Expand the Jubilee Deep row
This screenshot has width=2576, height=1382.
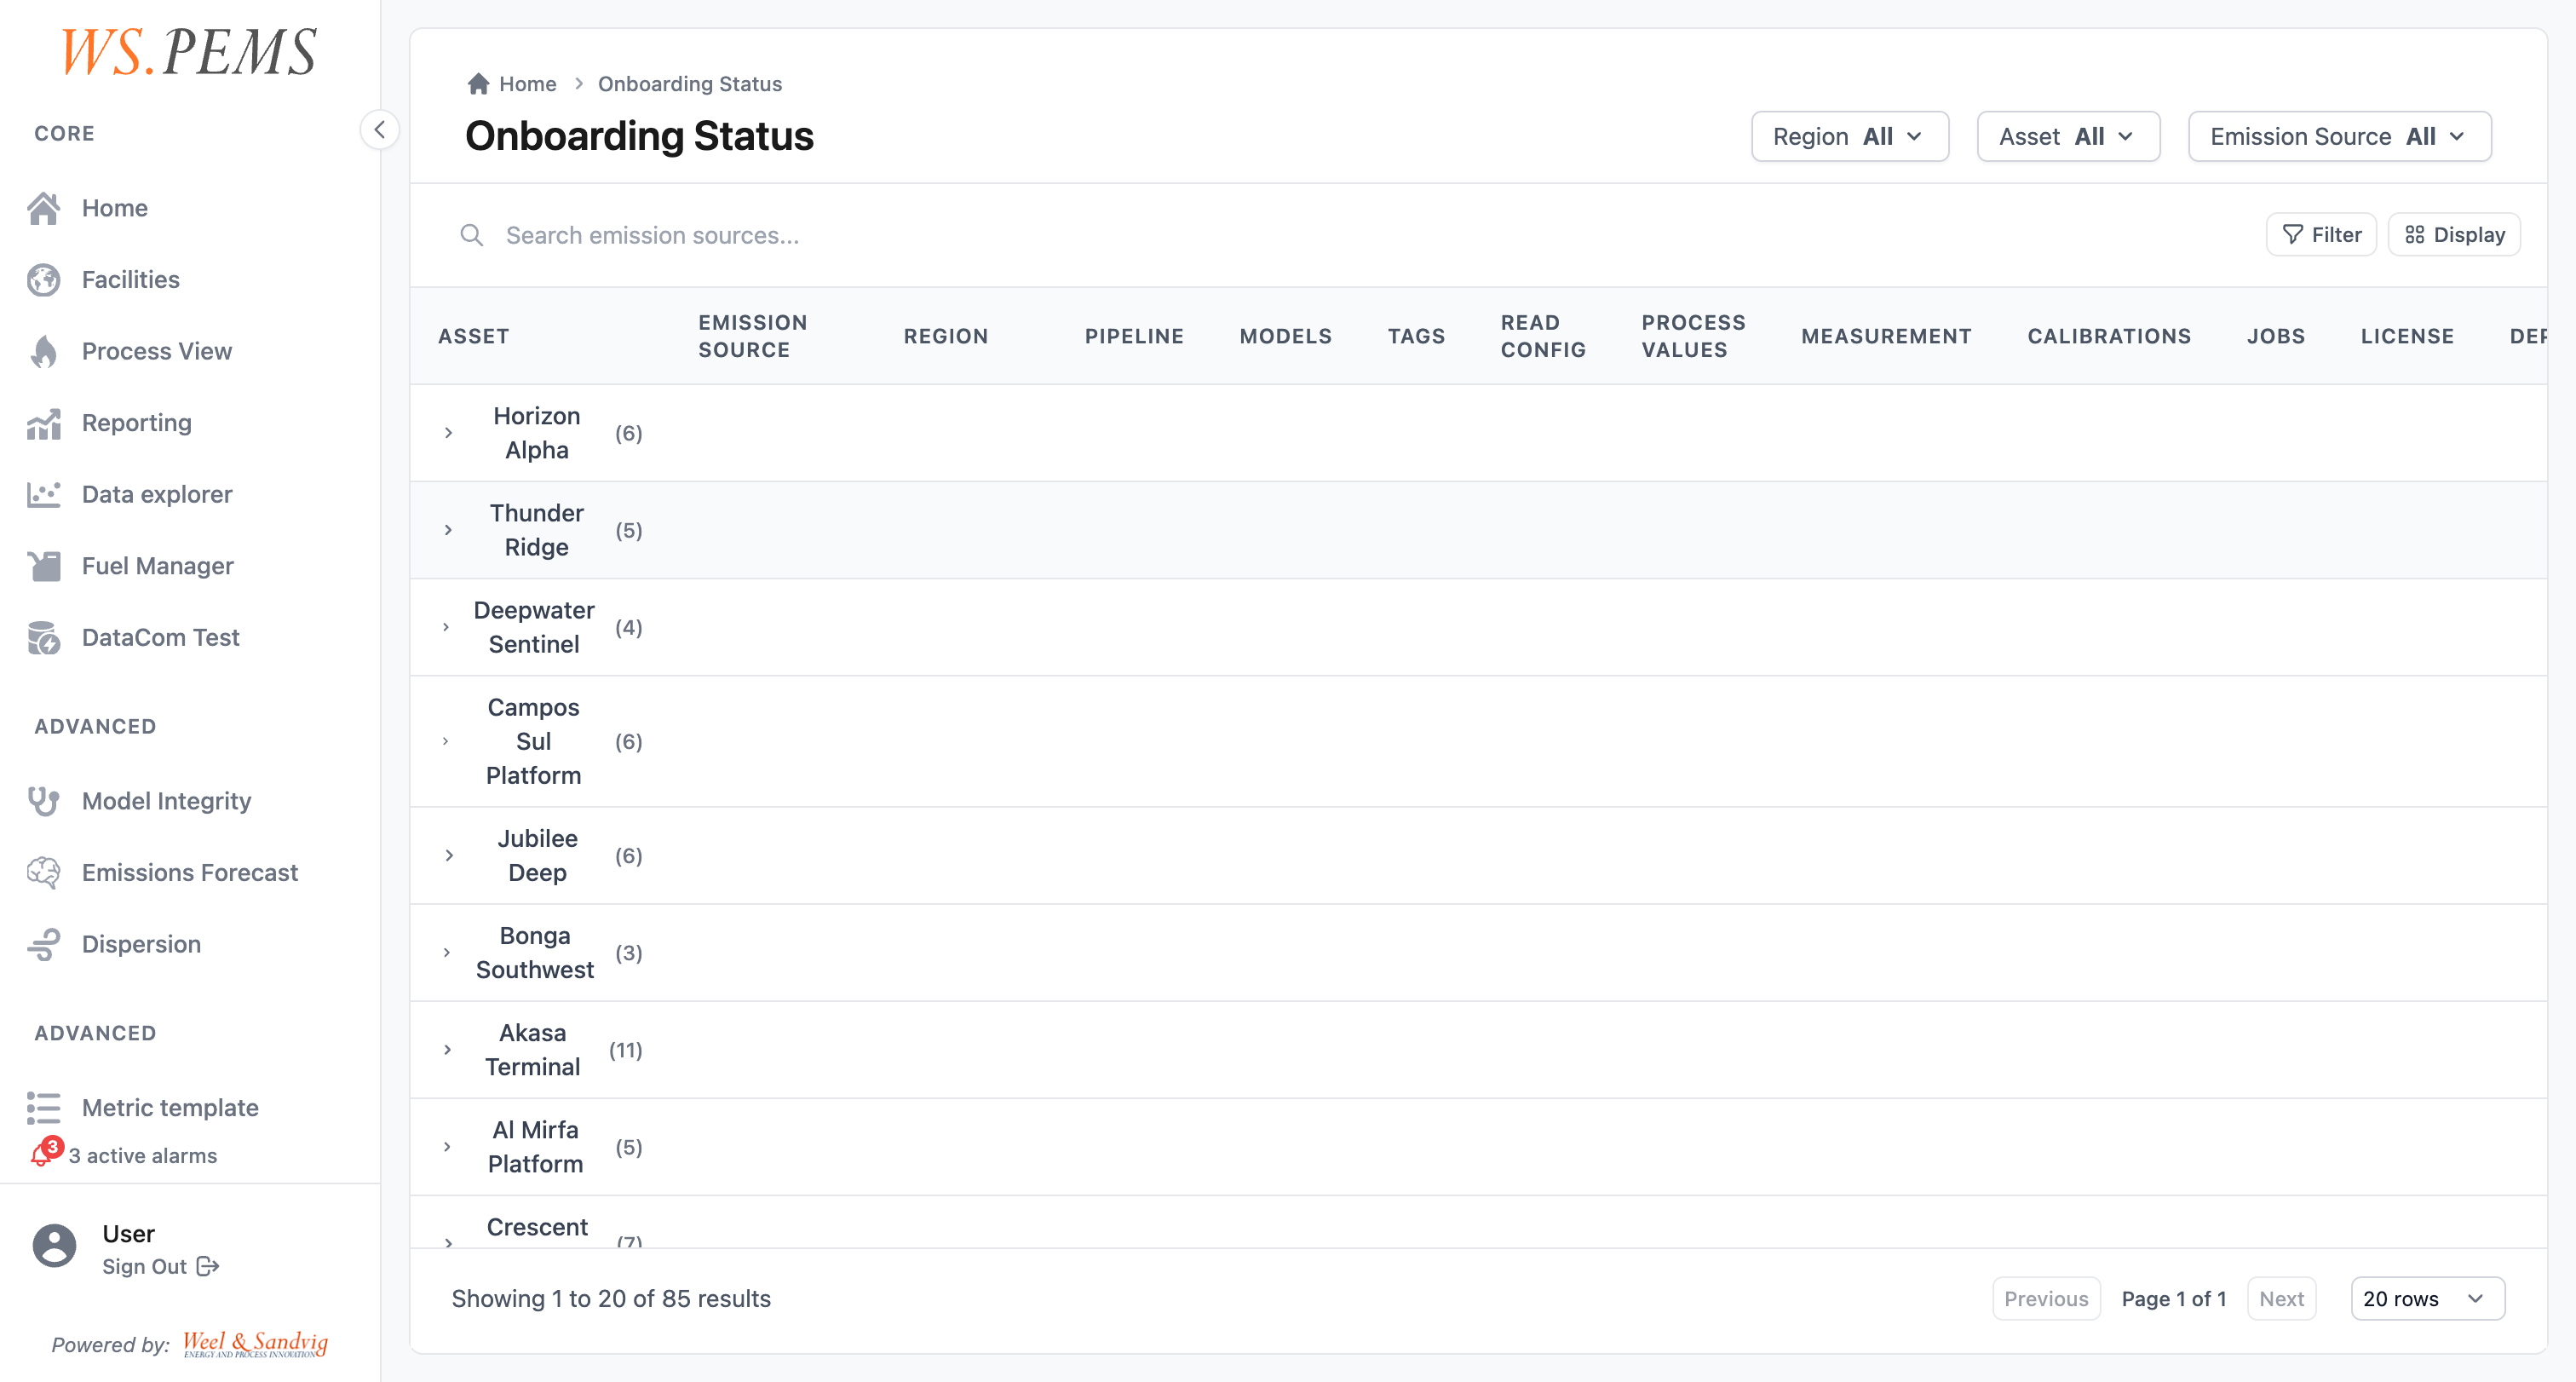pos(450,856)
